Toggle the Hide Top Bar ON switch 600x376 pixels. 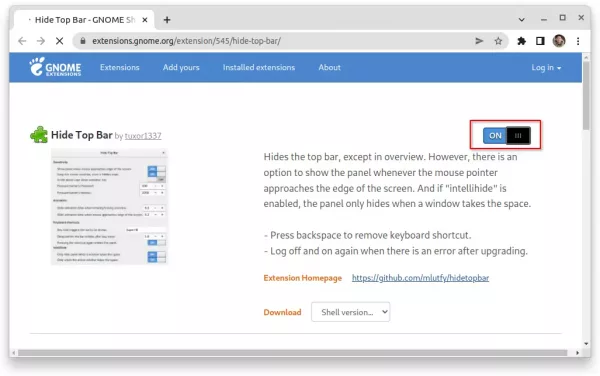(506, 135)
